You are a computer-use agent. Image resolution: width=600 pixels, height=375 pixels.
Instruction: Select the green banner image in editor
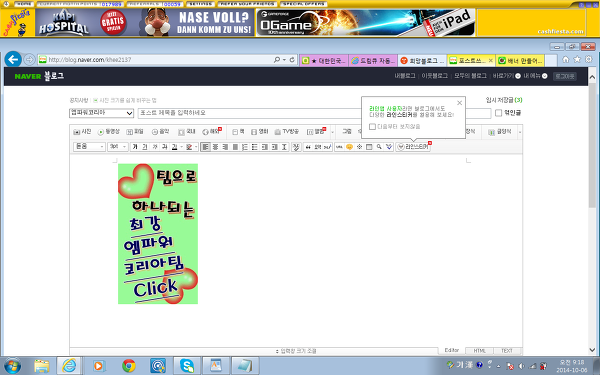point(158,234)
